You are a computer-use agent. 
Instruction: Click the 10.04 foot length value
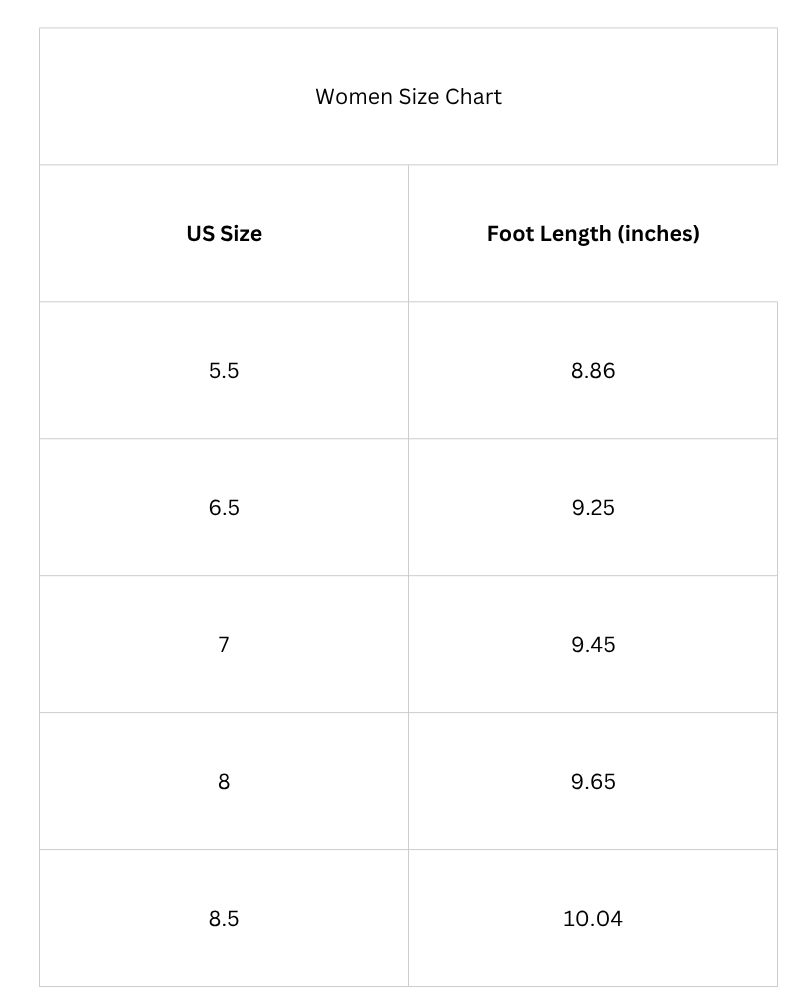coord(593,919)
